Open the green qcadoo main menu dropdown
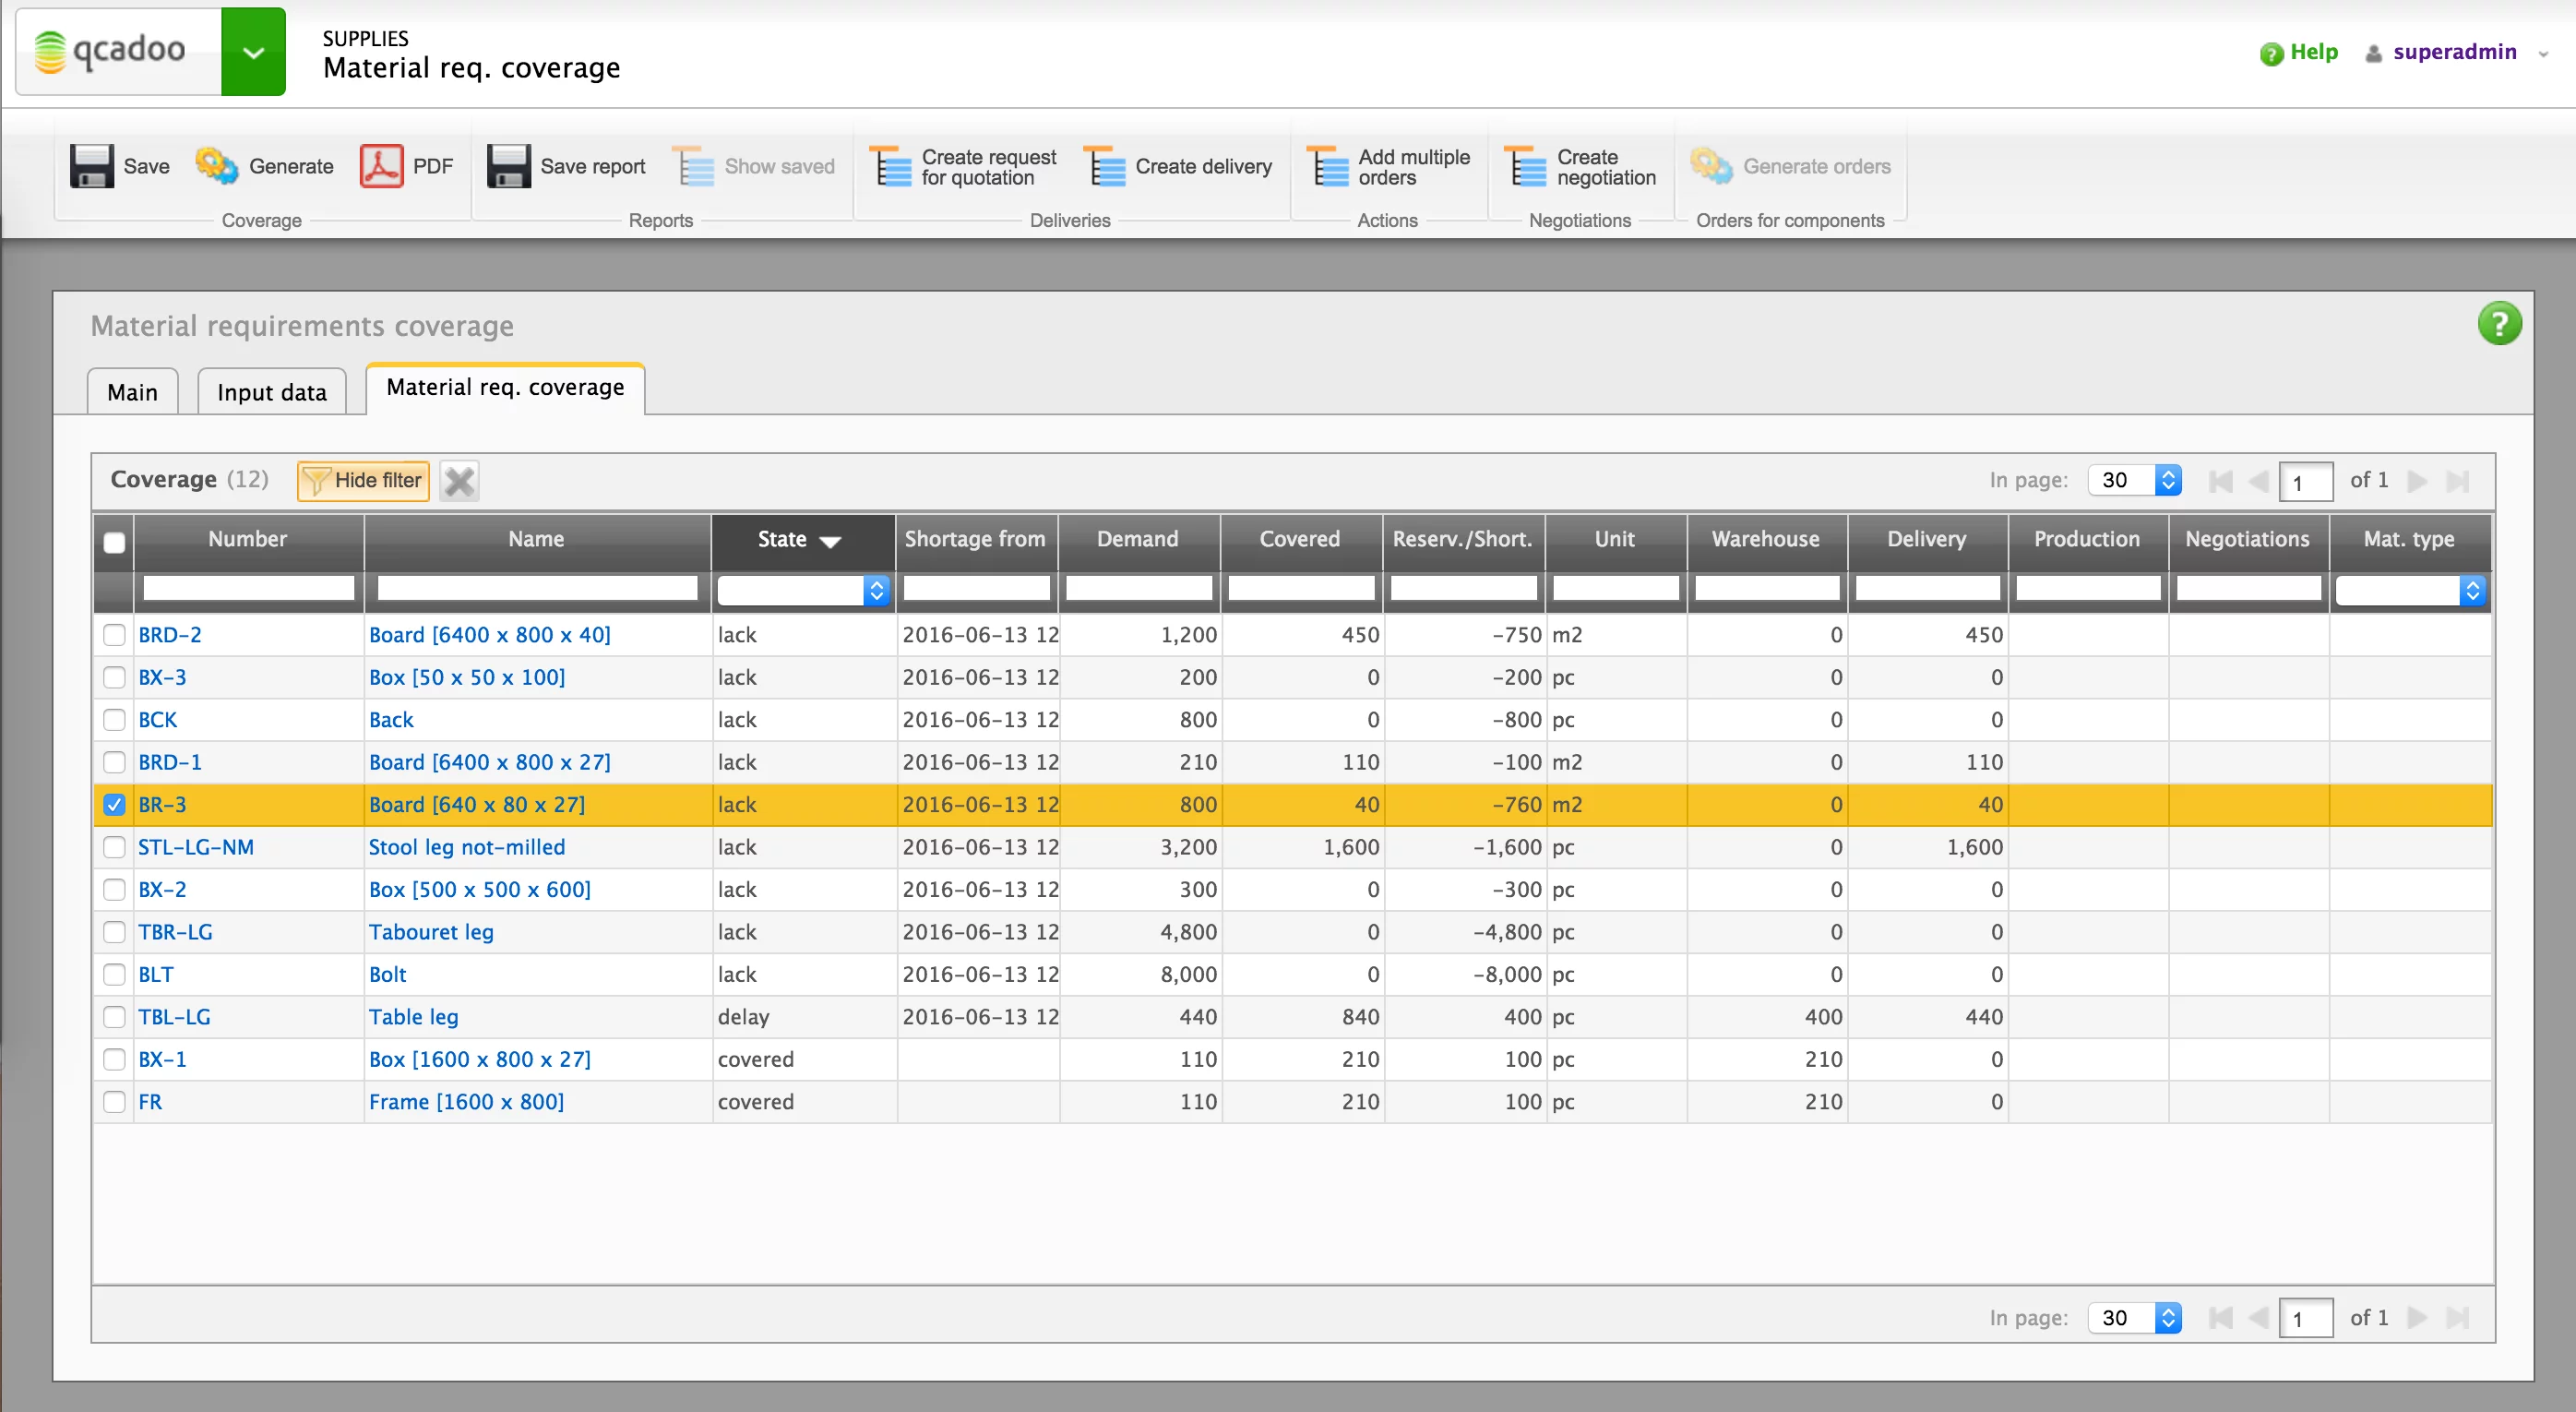Image resolution: width=2576 pixels, height=1412 pixels. (x=253, y=52)
